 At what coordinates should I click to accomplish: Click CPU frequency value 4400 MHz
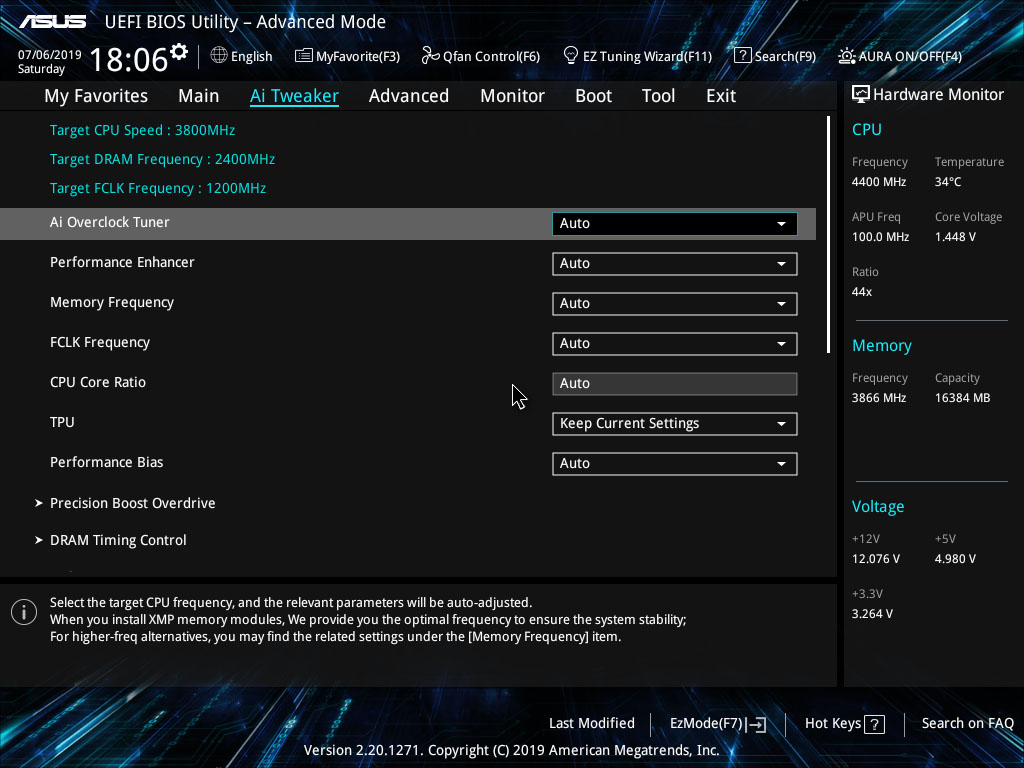click(x=879, y=182)
